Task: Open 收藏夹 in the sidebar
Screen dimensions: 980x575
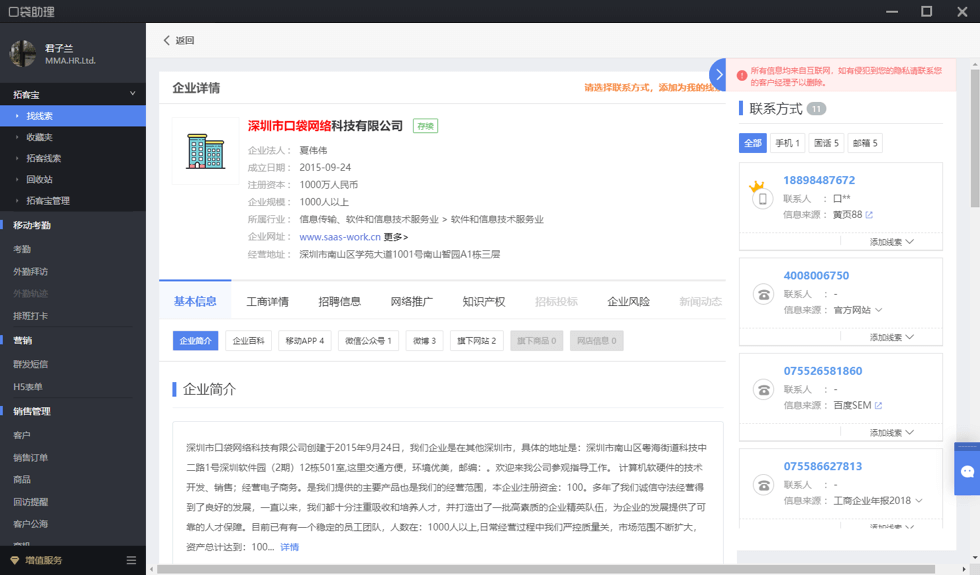Action: [40, 137]
